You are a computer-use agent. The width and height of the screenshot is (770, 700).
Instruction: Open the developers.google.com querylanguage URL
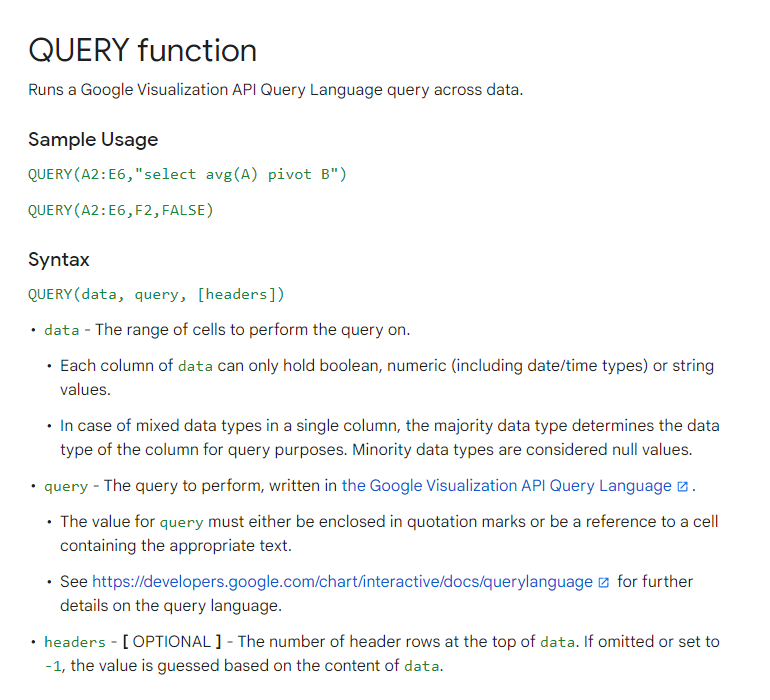(342, 582)
